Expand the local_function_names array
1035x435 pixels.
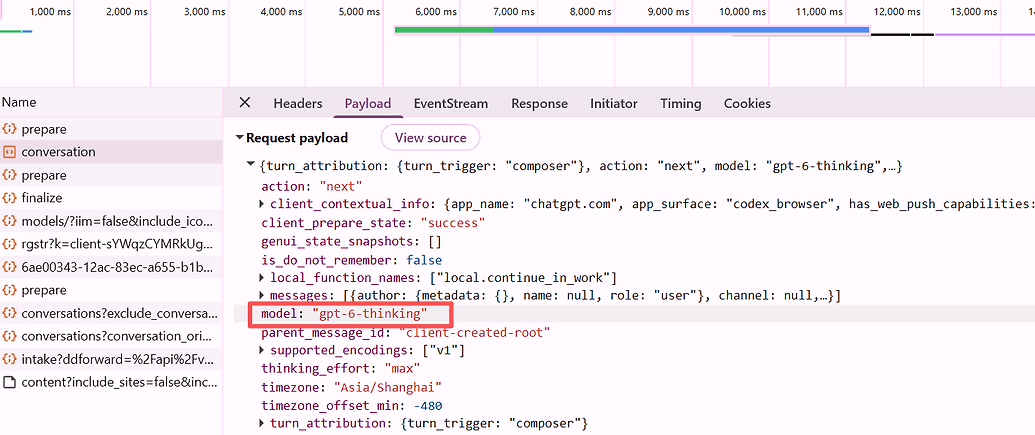(262, 277)
